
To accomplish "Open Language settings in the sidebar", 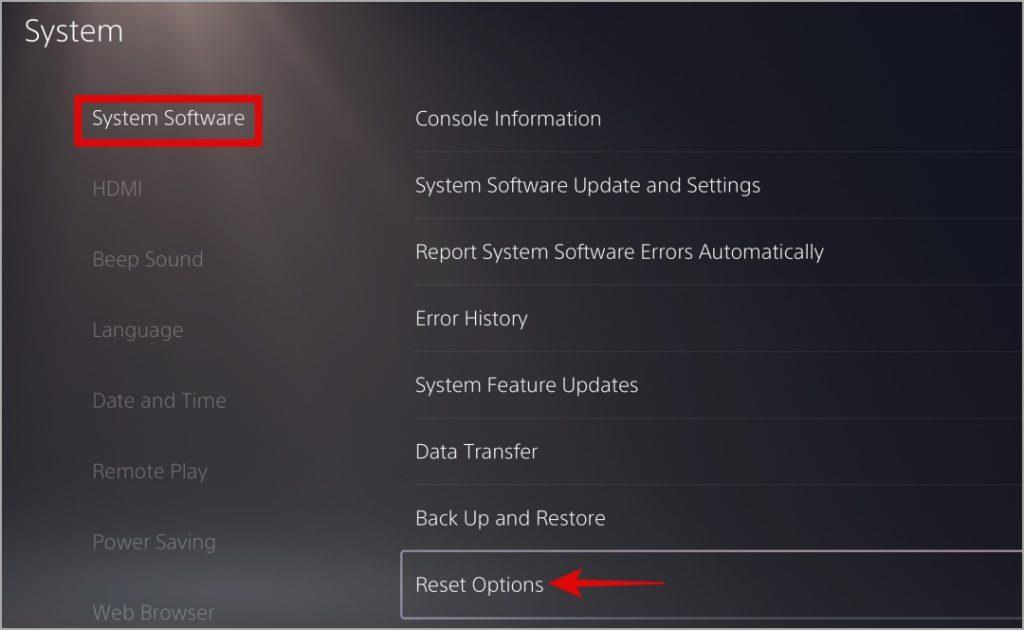I will point(137,330).
